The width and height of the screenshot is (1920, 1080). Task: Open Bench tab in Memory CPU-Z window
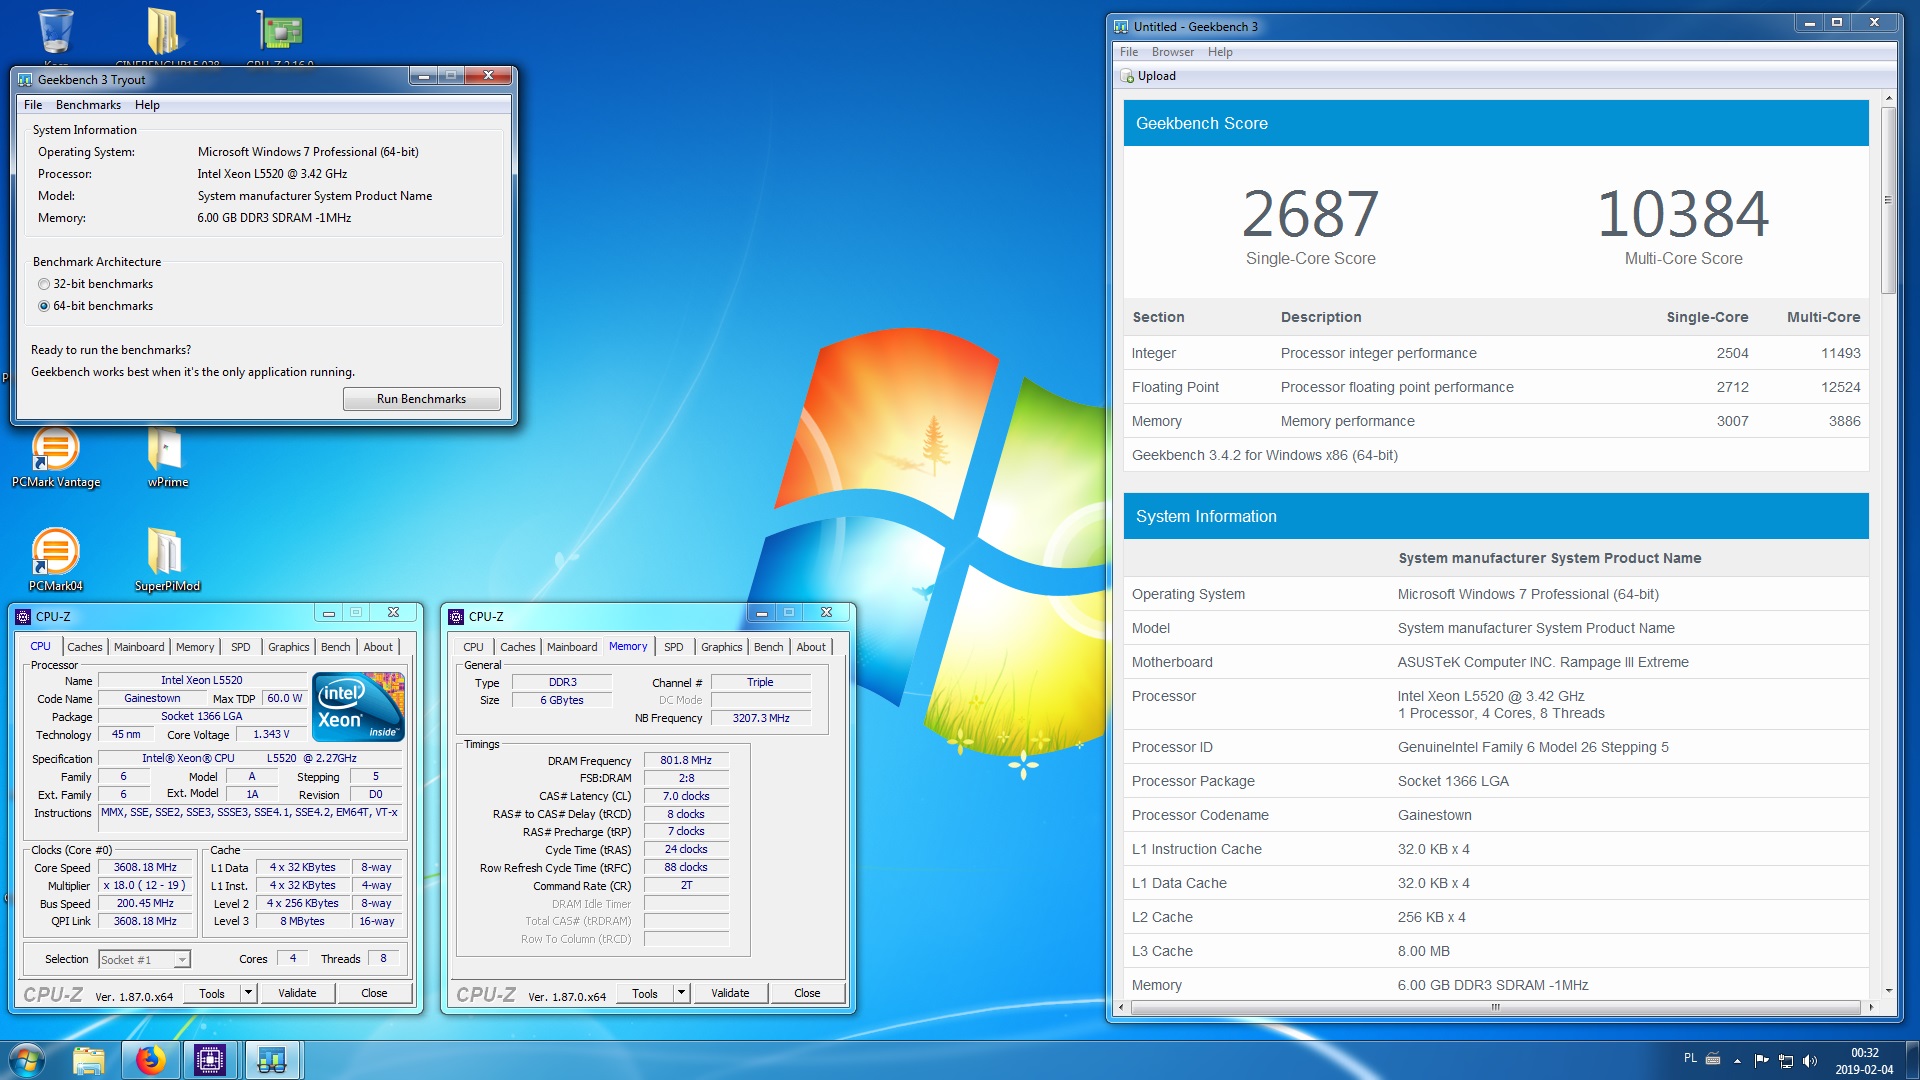[x=769, y=647]
